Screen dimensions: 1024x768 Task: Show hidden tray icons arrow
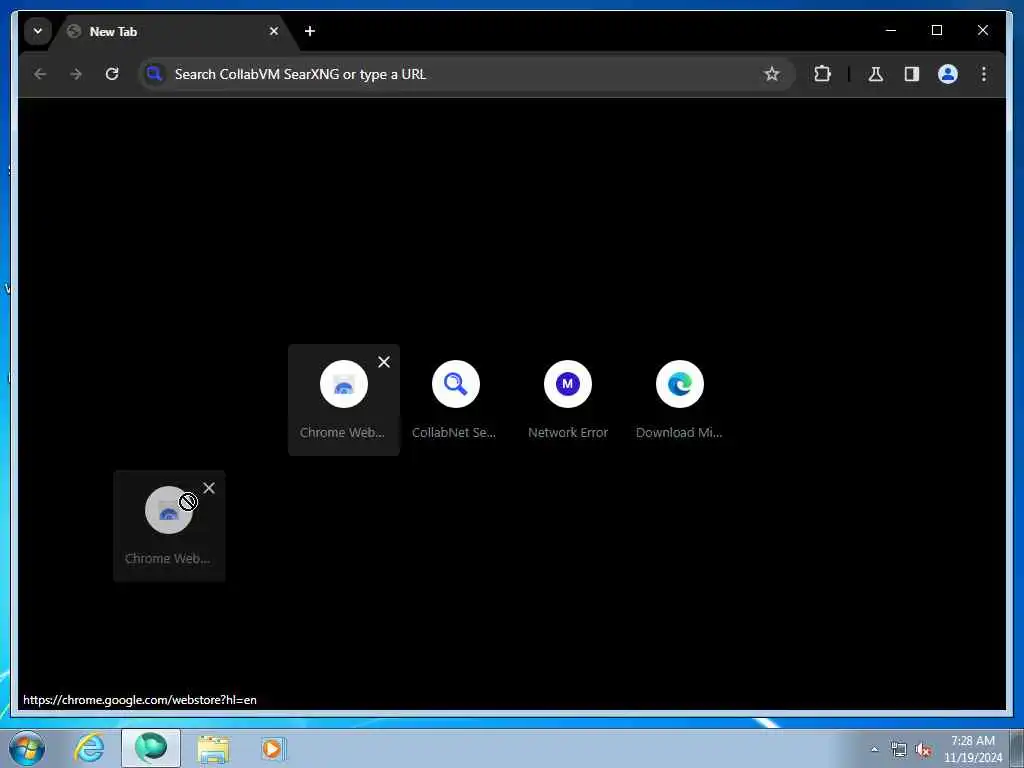[x=874, y=749]
